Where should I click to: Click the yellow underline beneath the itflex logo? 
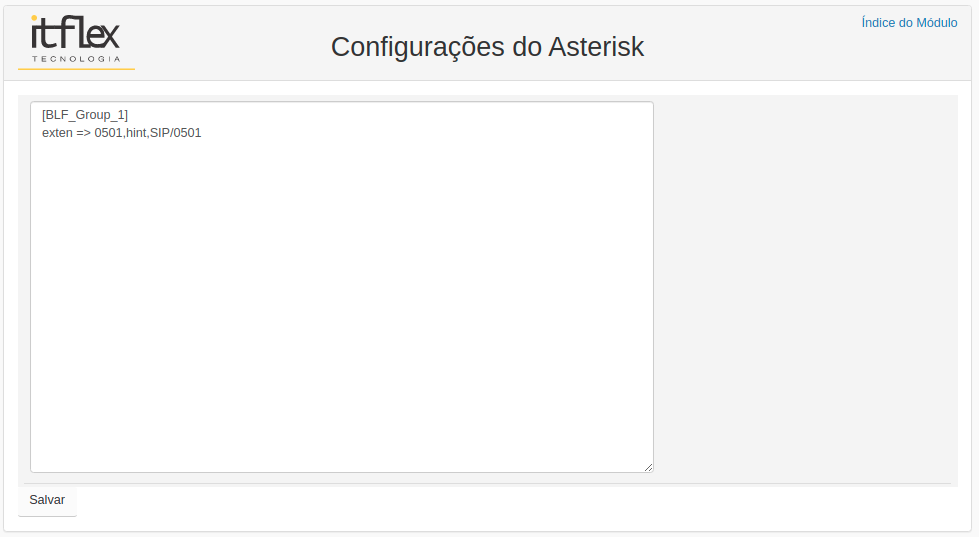(x=76, y=69)
